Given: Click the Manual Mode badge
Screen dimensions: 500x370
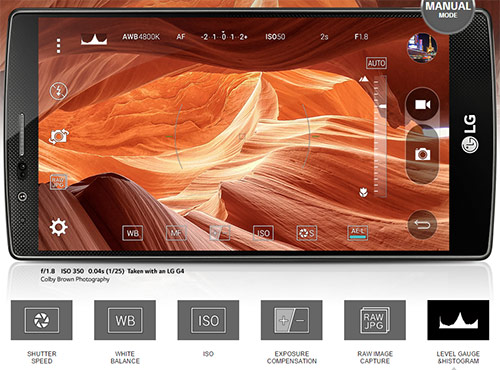Looking at the screenshot, I should click(448, 13).
